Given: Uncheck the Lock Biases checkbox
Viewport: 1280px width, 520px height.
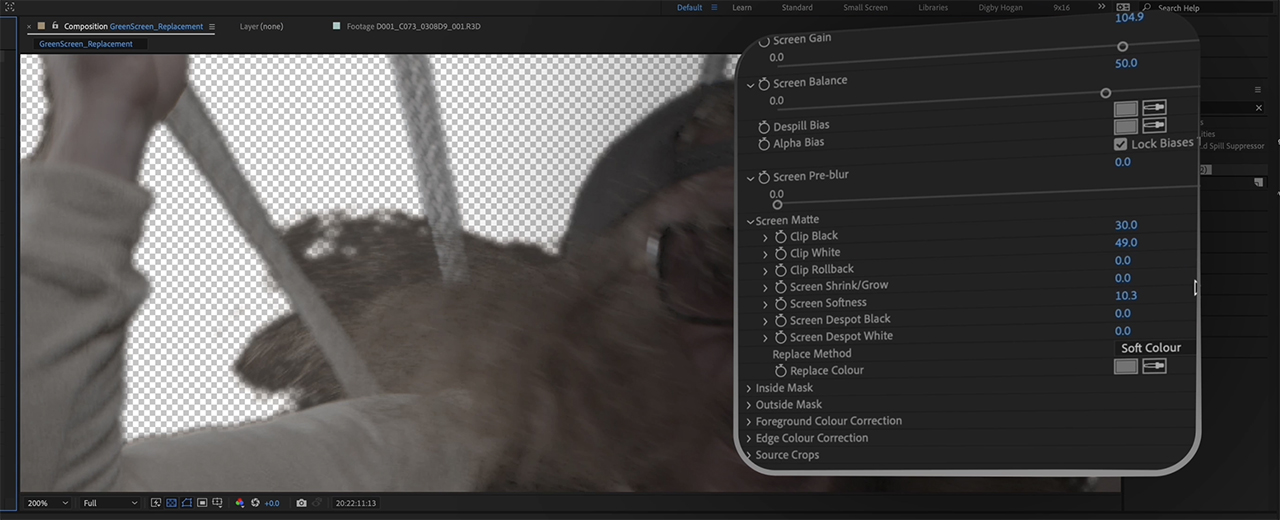Looking at the screenshot, I should click(x=1121, y=144).
